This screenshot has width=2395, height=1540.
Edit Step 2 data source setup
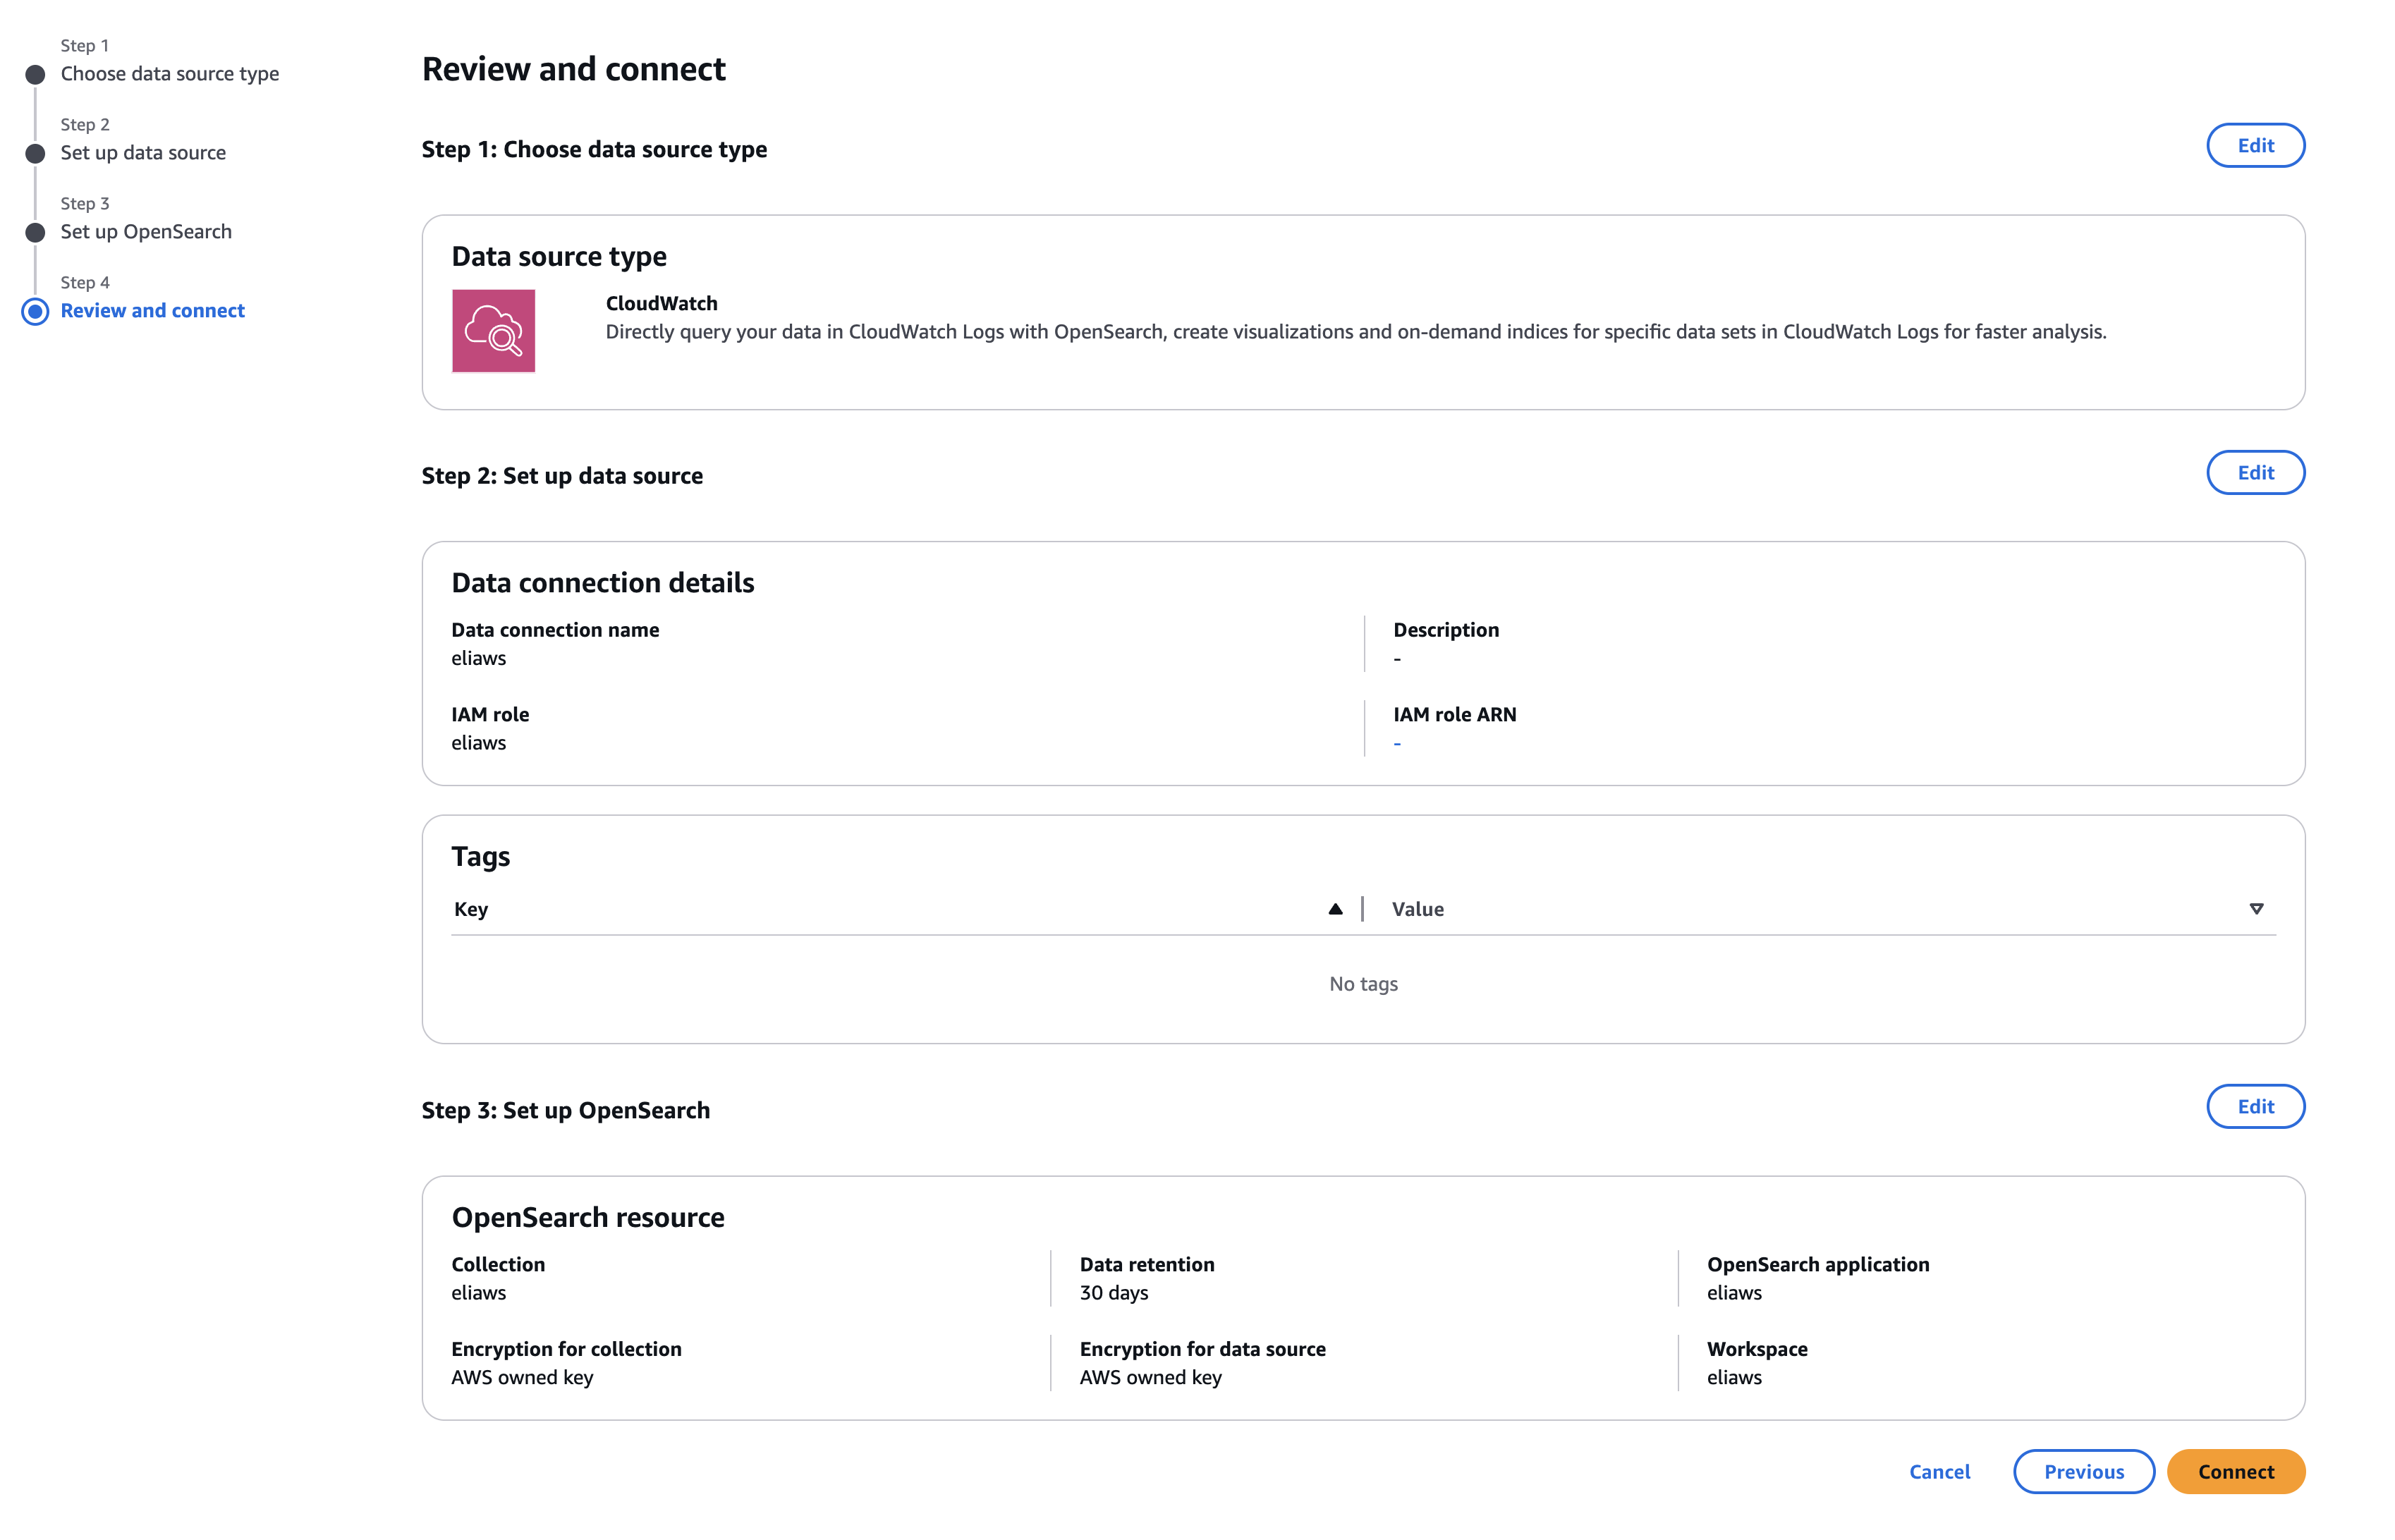[x=2255, y=473]
